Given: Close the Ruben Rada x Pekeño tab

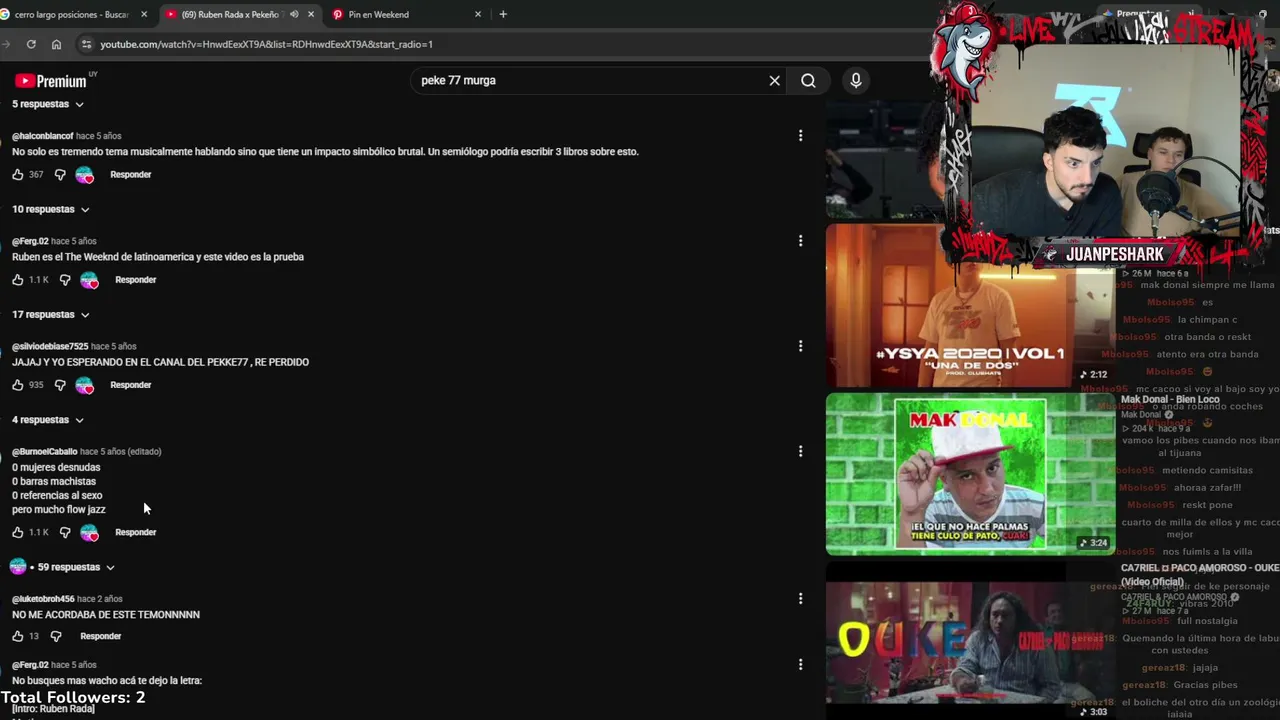Looking at the screenshot, I should tap(311, 14).
